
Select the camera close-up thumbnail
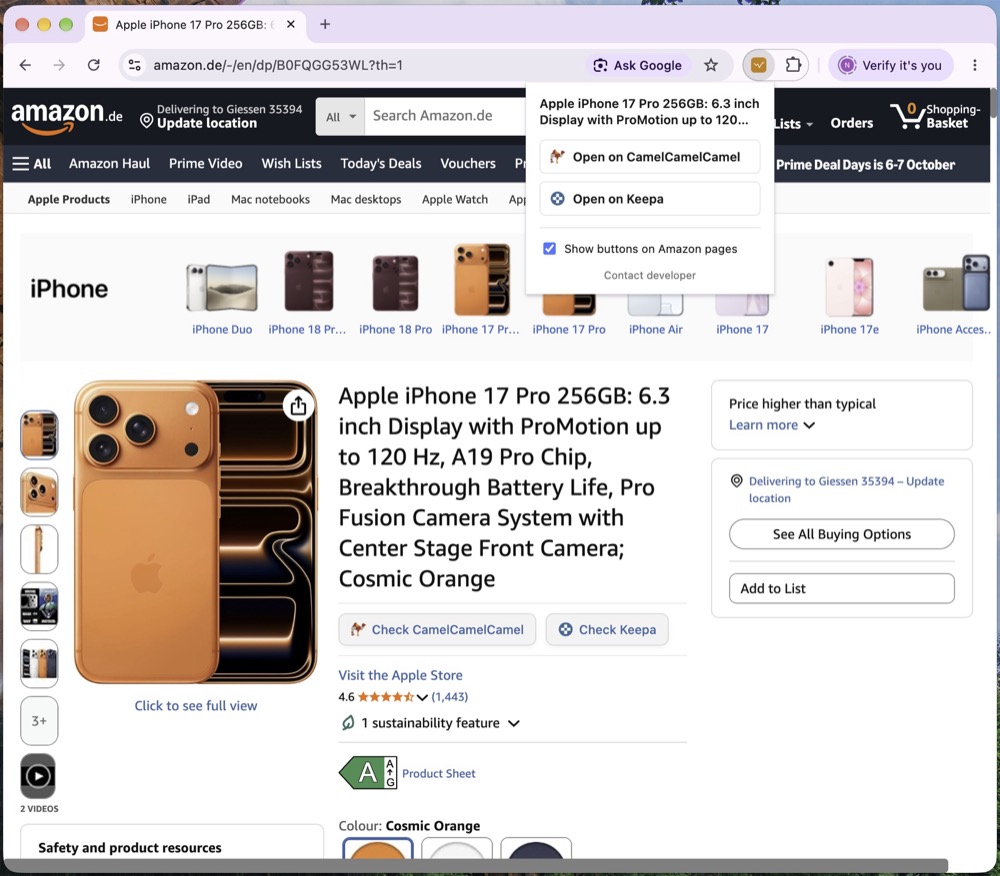(39, 492)
